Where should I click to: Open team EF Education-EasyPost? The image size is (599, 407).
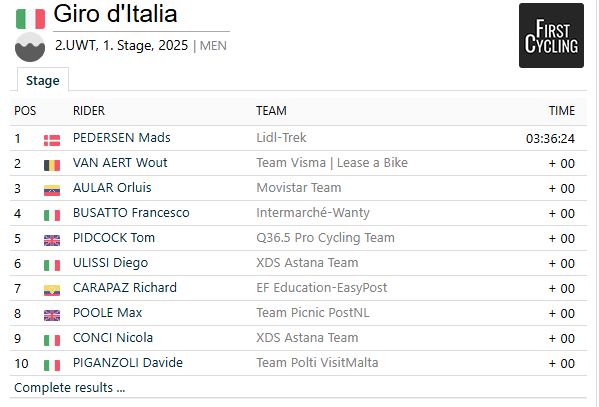322,287
